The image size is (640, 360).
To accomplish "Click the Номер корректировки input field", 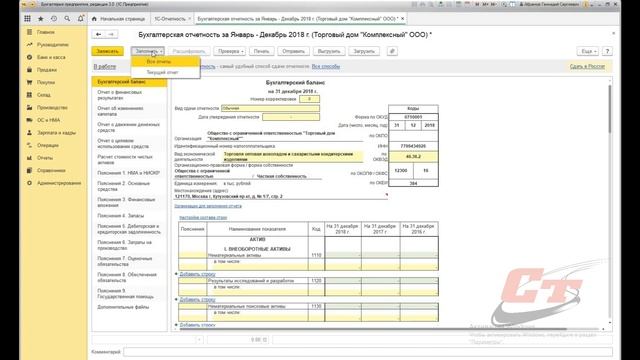I will pos(309,99).
